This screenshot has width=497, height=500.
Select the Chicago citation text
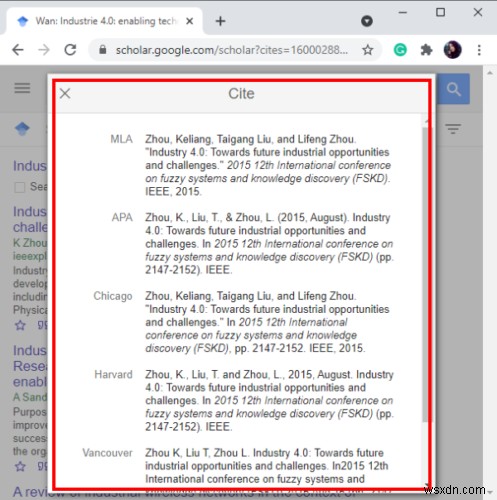[267, 322]
